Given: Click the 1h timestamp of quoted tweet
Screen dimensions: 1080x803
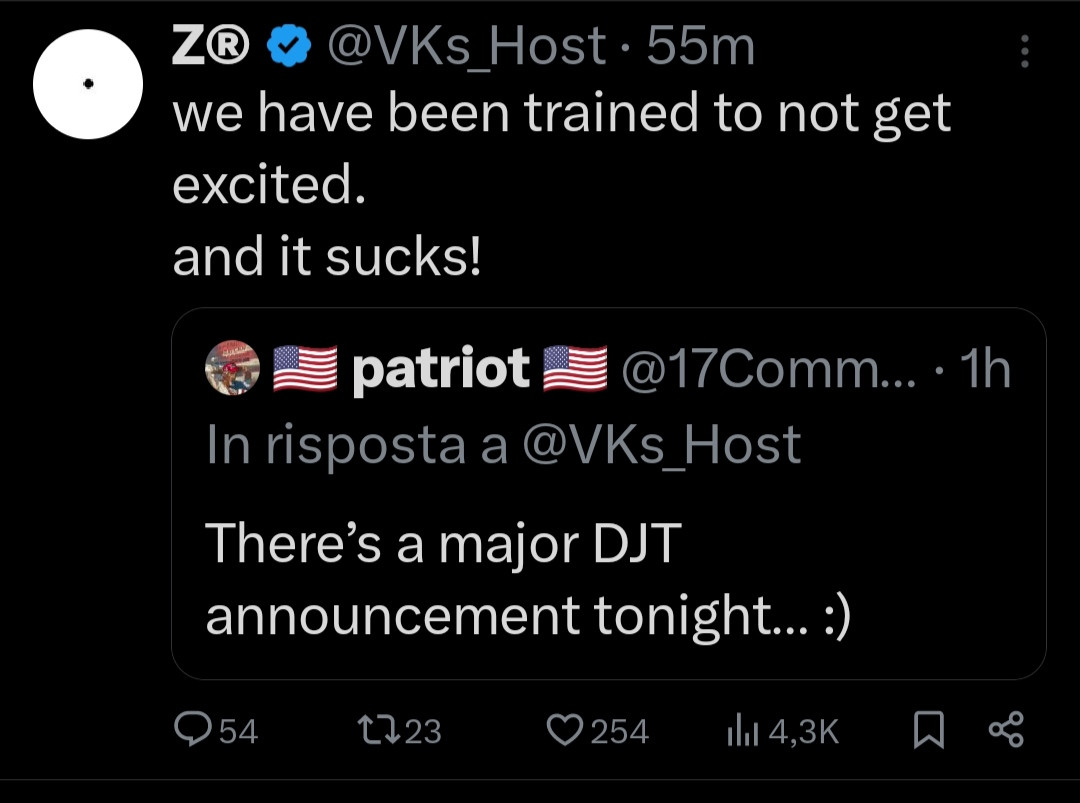Looking at the screenshot, I should click(x=983, y=369).
